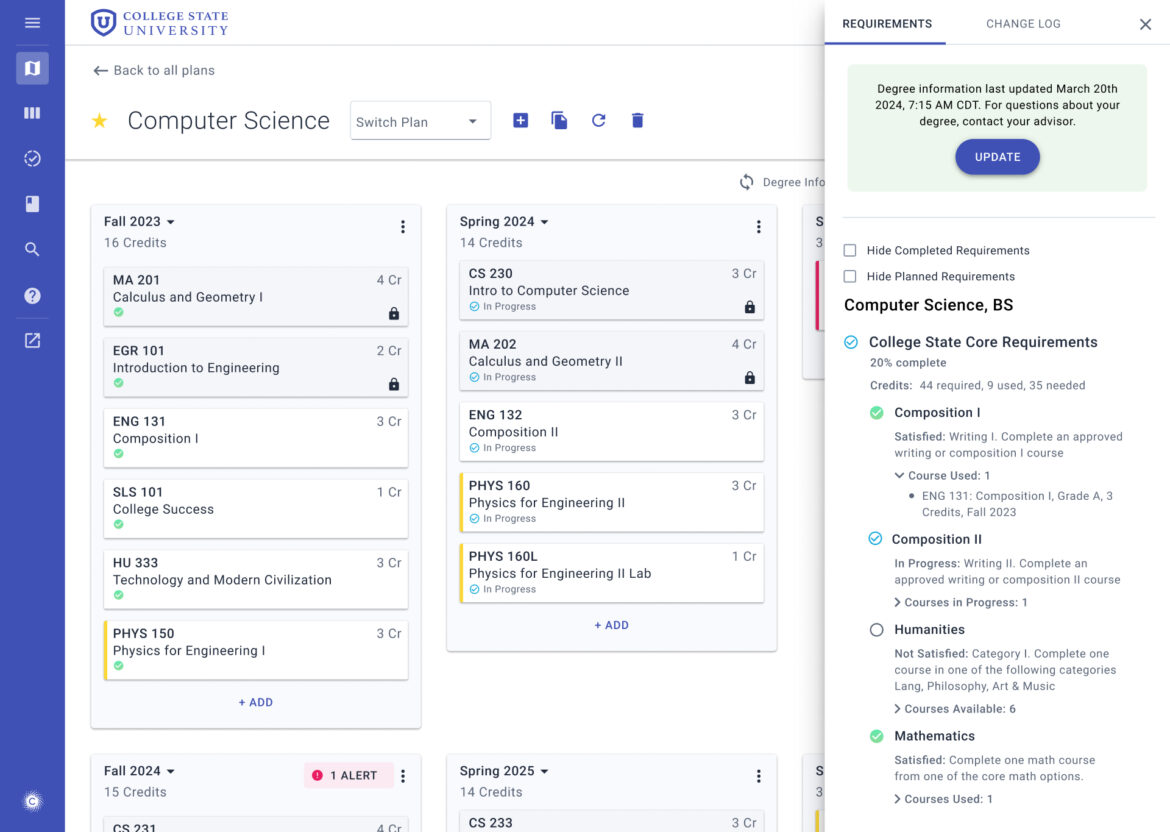Screen dimensions: 1170x832
Task: Open Spring 2025 three-dot options menu
Action: (x=759, y=776)
